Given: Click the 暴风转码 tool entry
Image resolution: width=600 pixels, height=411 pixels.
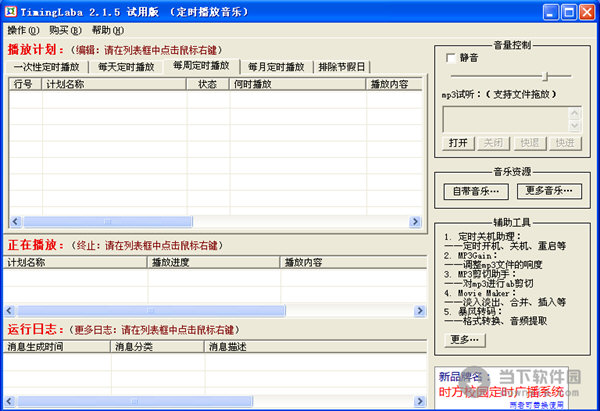Looking at the screenshot, I should (473, 312).
